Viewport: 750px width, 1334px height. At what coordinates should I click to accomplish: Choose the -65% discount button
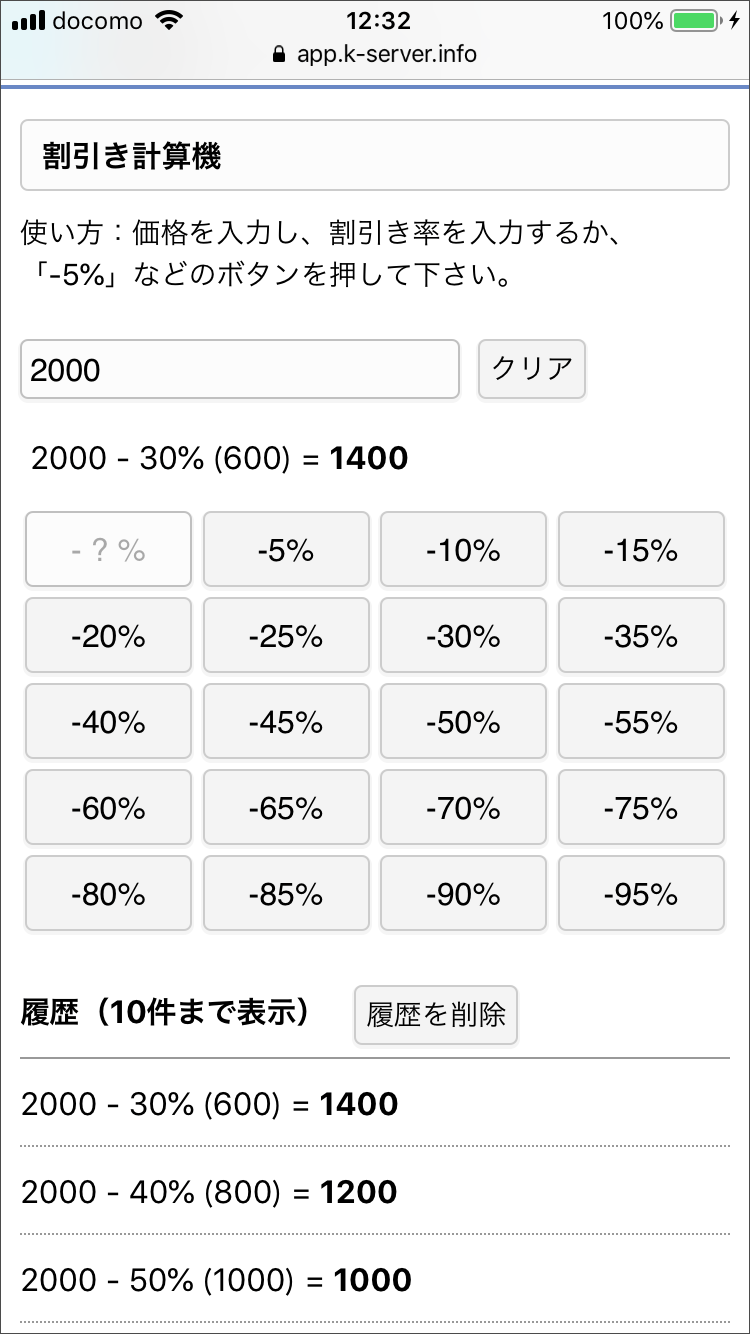(x=286, y=807)
